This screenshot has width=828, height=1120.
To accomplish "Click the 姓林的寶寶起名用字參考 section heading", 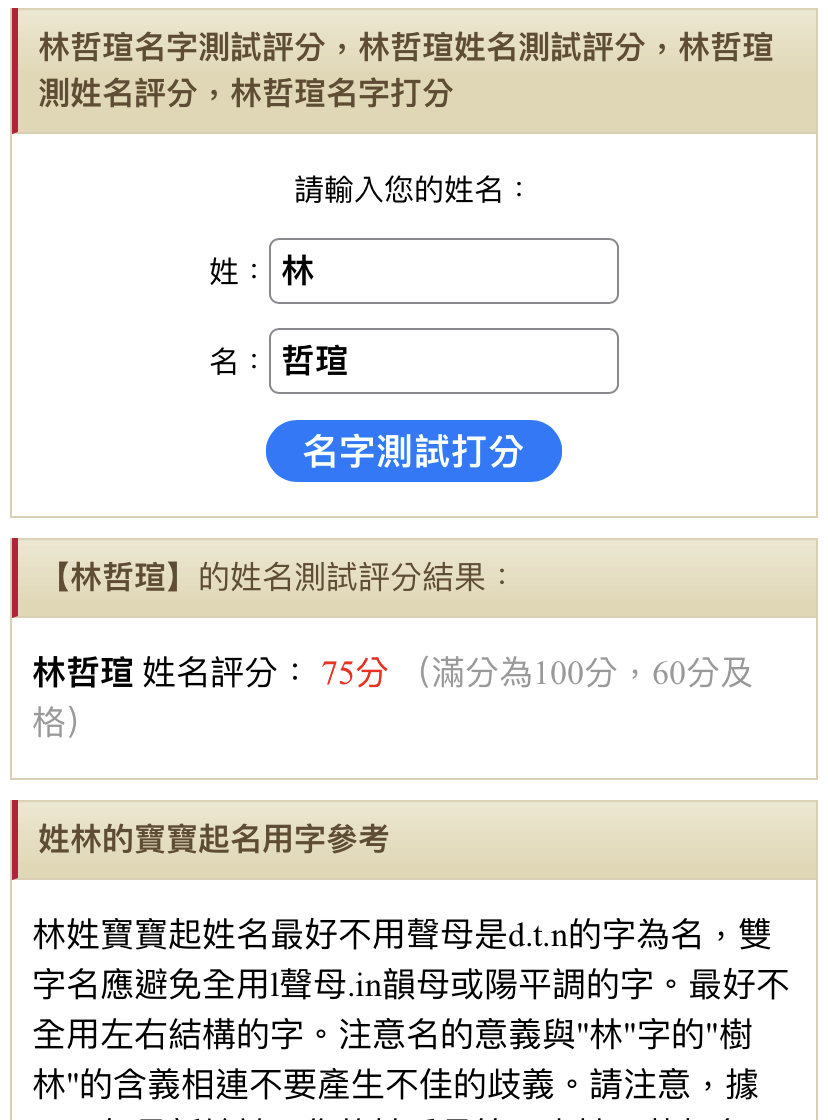I will pos(213,839).
